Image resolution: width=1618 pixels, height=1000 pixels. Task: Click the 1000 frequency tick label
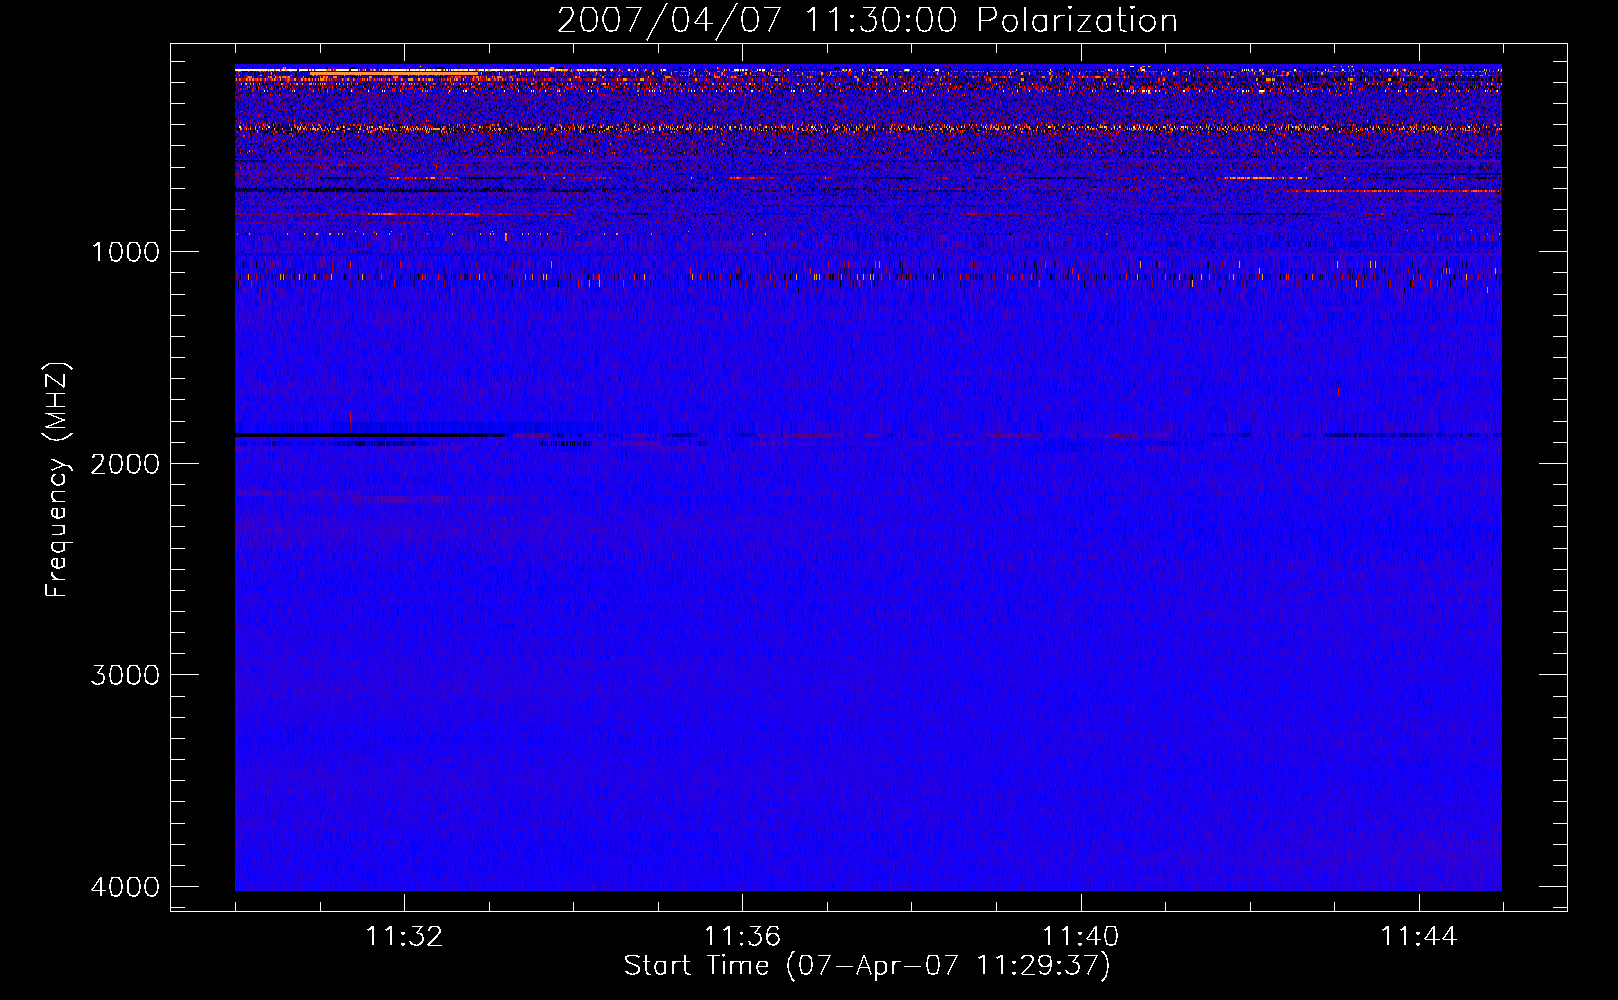125,251
